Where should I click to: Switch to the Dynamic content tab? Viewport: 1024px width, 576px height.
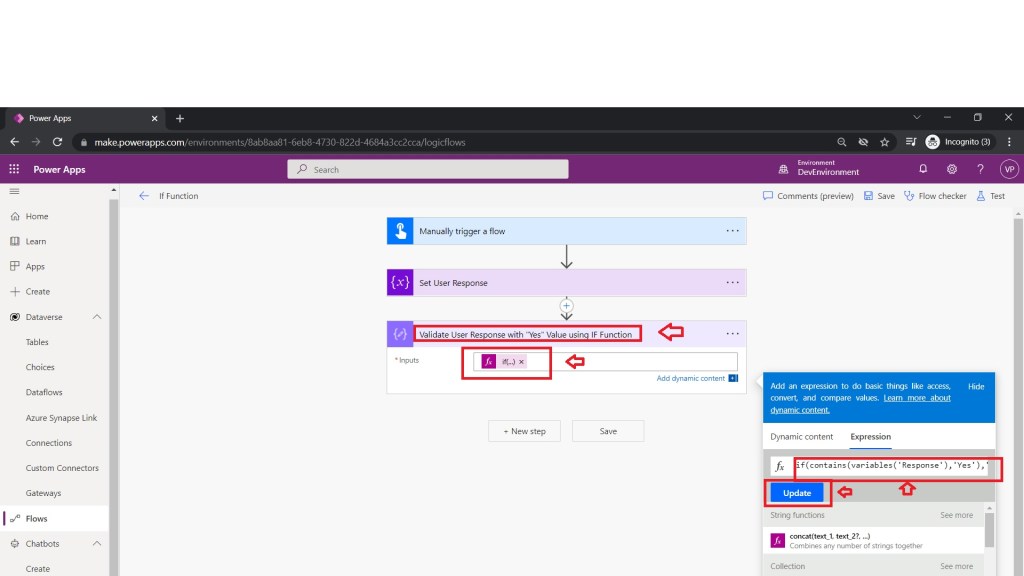tap(801, 437)
